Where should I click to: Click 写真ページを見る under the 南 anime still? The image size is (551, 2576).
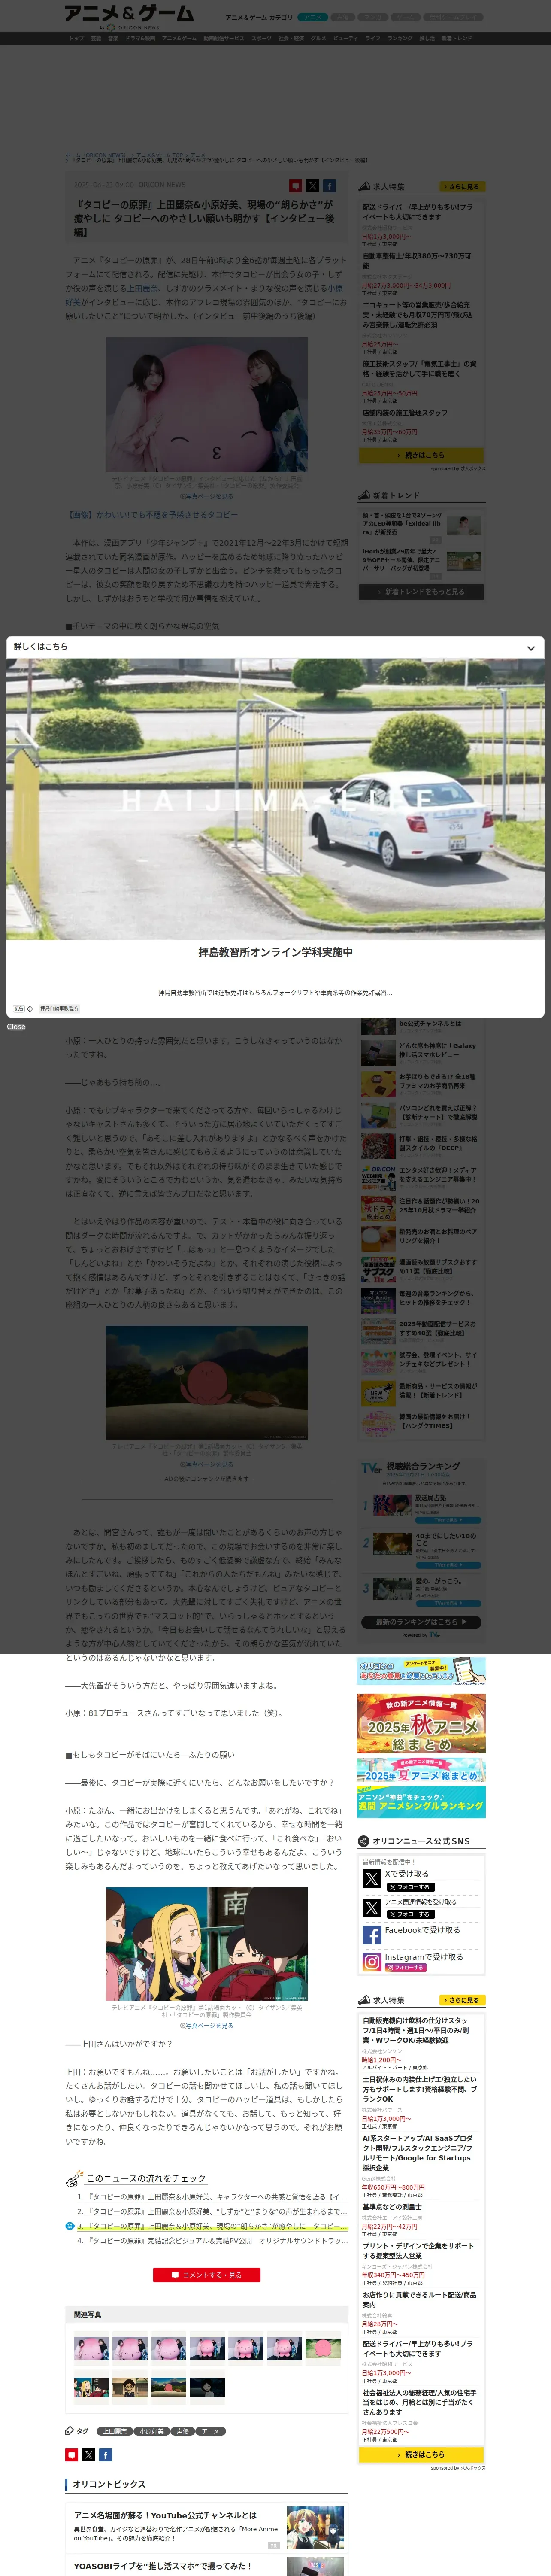click(x=207, y=2025)
